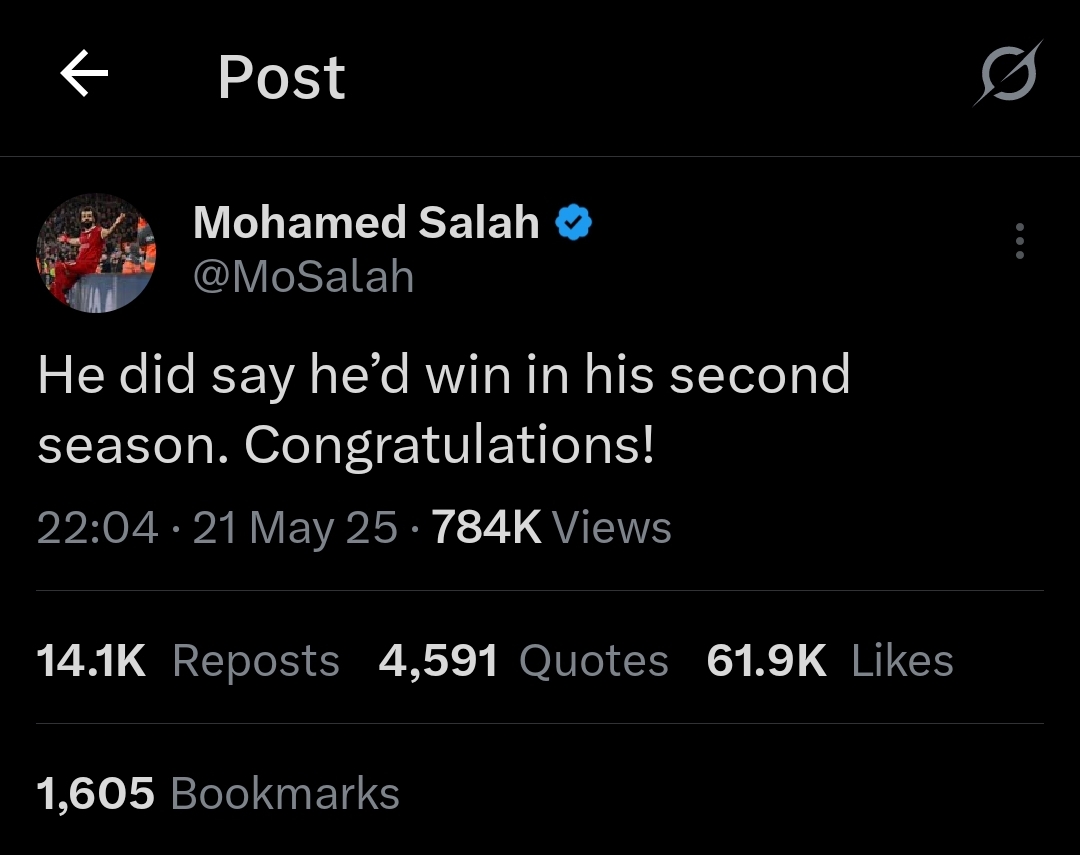Tap the @MoSalah handle
This screenshot has width=1080, height=855.
(x=304, y=277)
